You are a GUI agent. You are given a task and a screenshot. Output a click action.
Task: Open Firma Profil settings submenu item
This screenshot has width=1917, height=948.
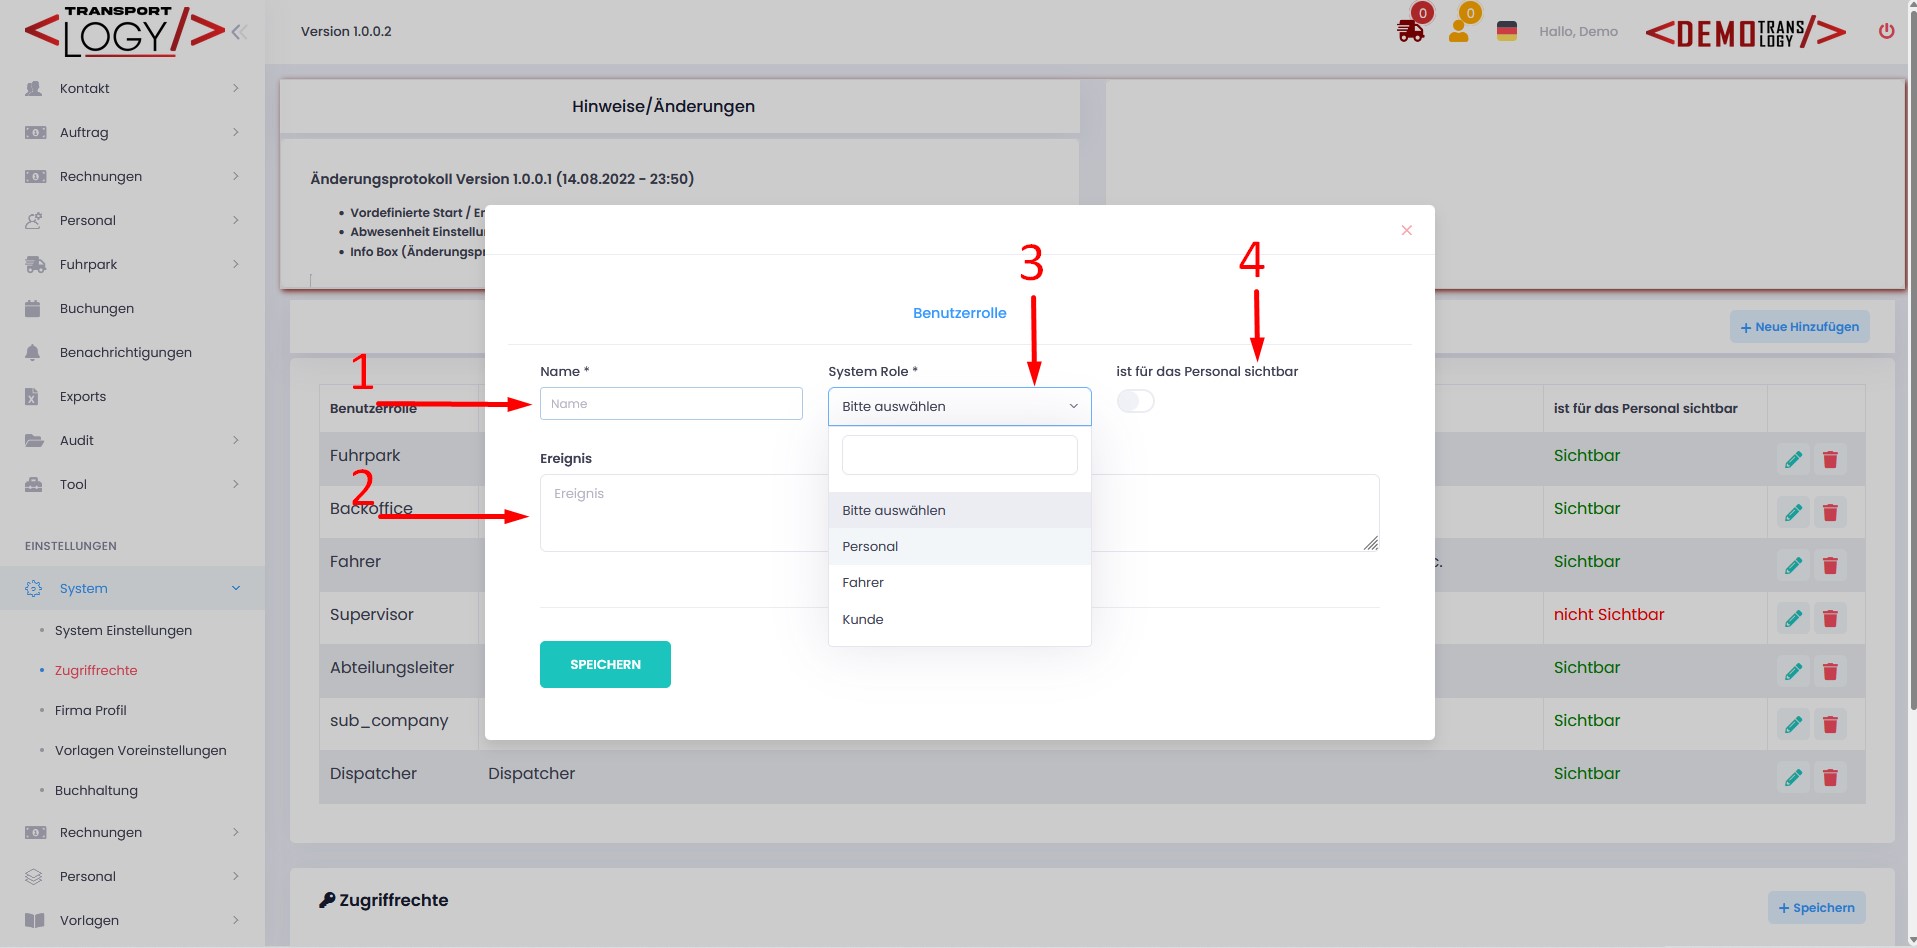click(91, 710)
